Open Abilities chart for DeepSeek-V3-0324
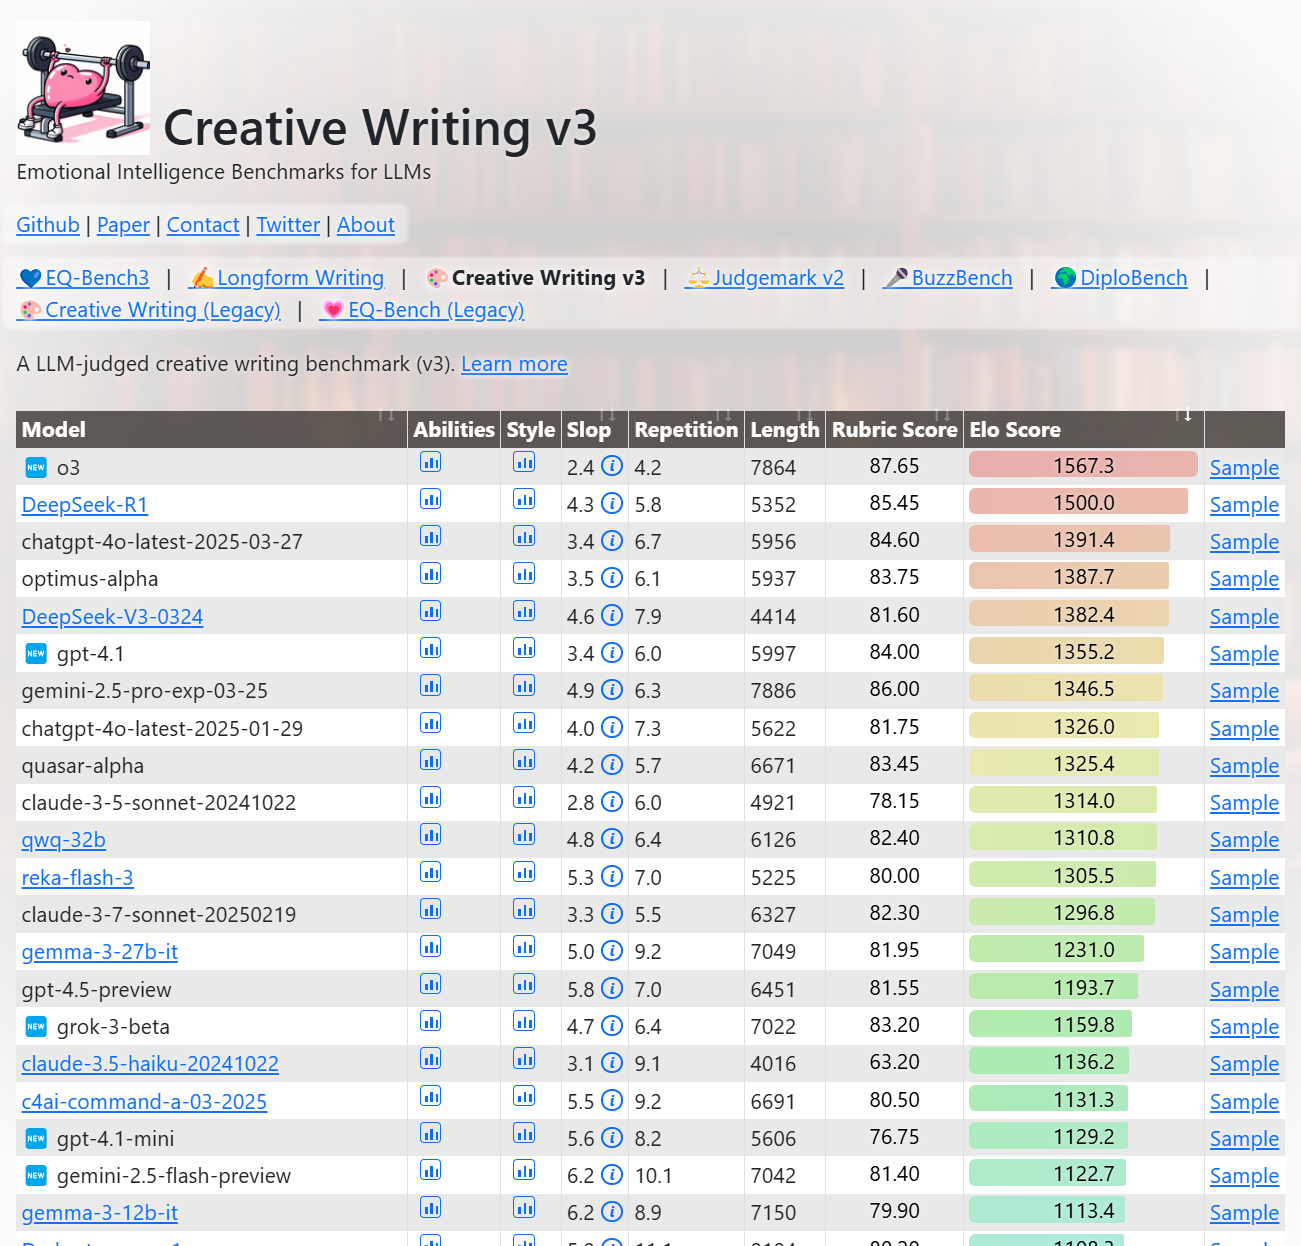Image resolution: width=1301 pixels, height=1246 pixels. click(x=431, y=611)
